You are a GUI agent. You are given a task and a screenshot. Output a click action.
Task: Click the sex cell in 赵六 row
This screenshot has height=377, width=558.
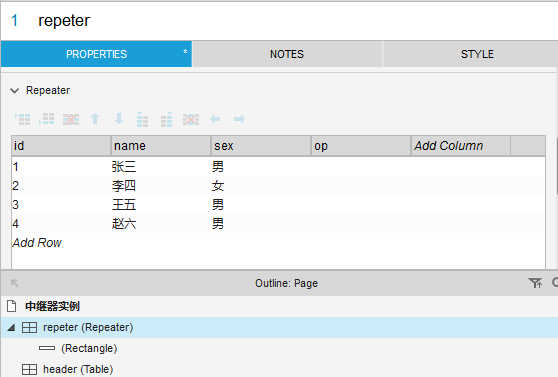coord(261,224)
